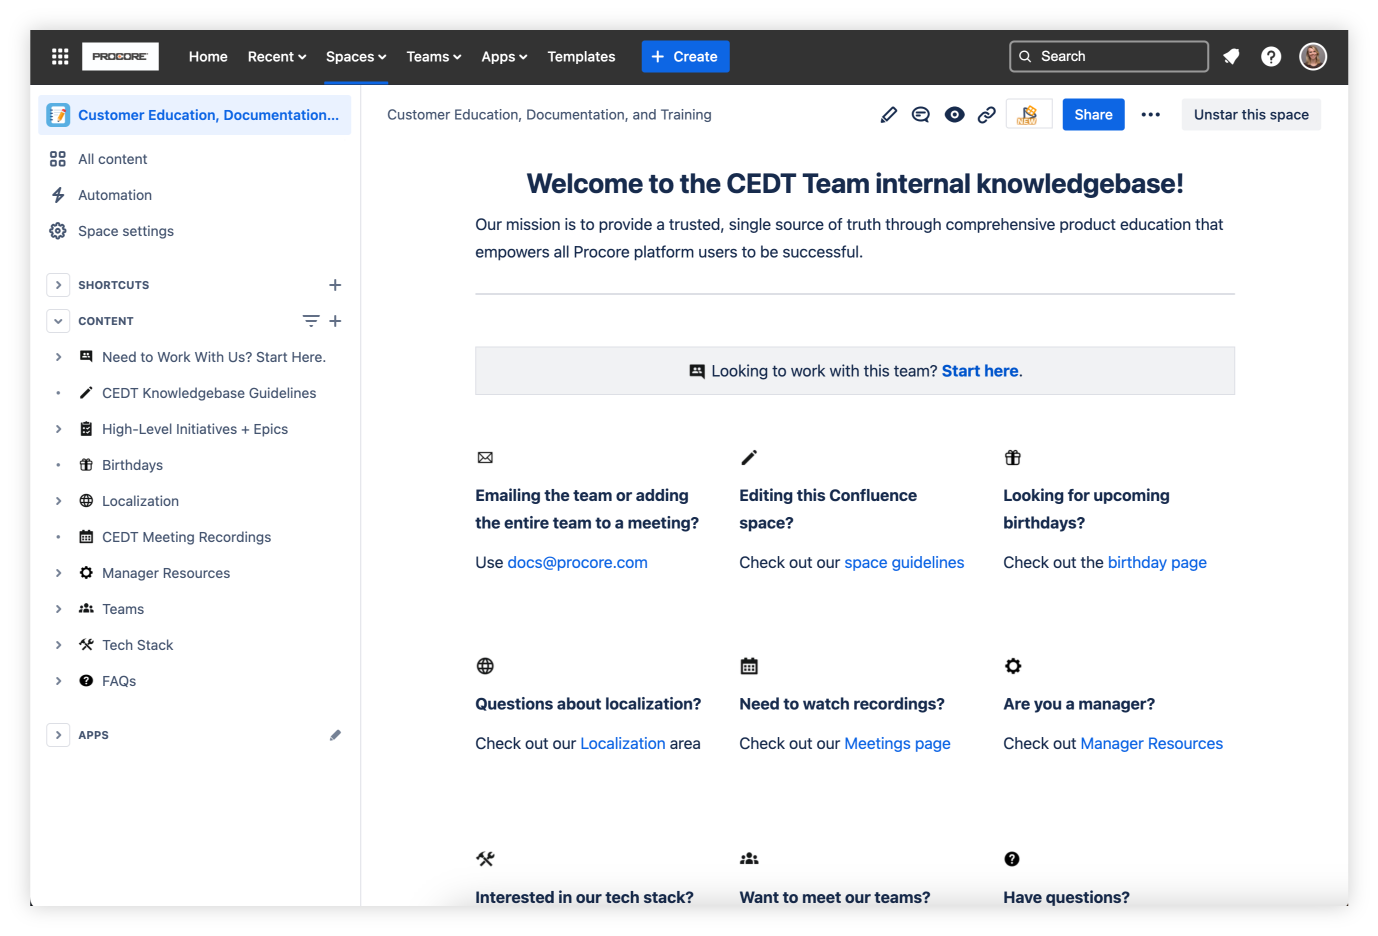Open the Recent dropdown menu
The width and height of the screenshot is (1378, 936).
277,57
